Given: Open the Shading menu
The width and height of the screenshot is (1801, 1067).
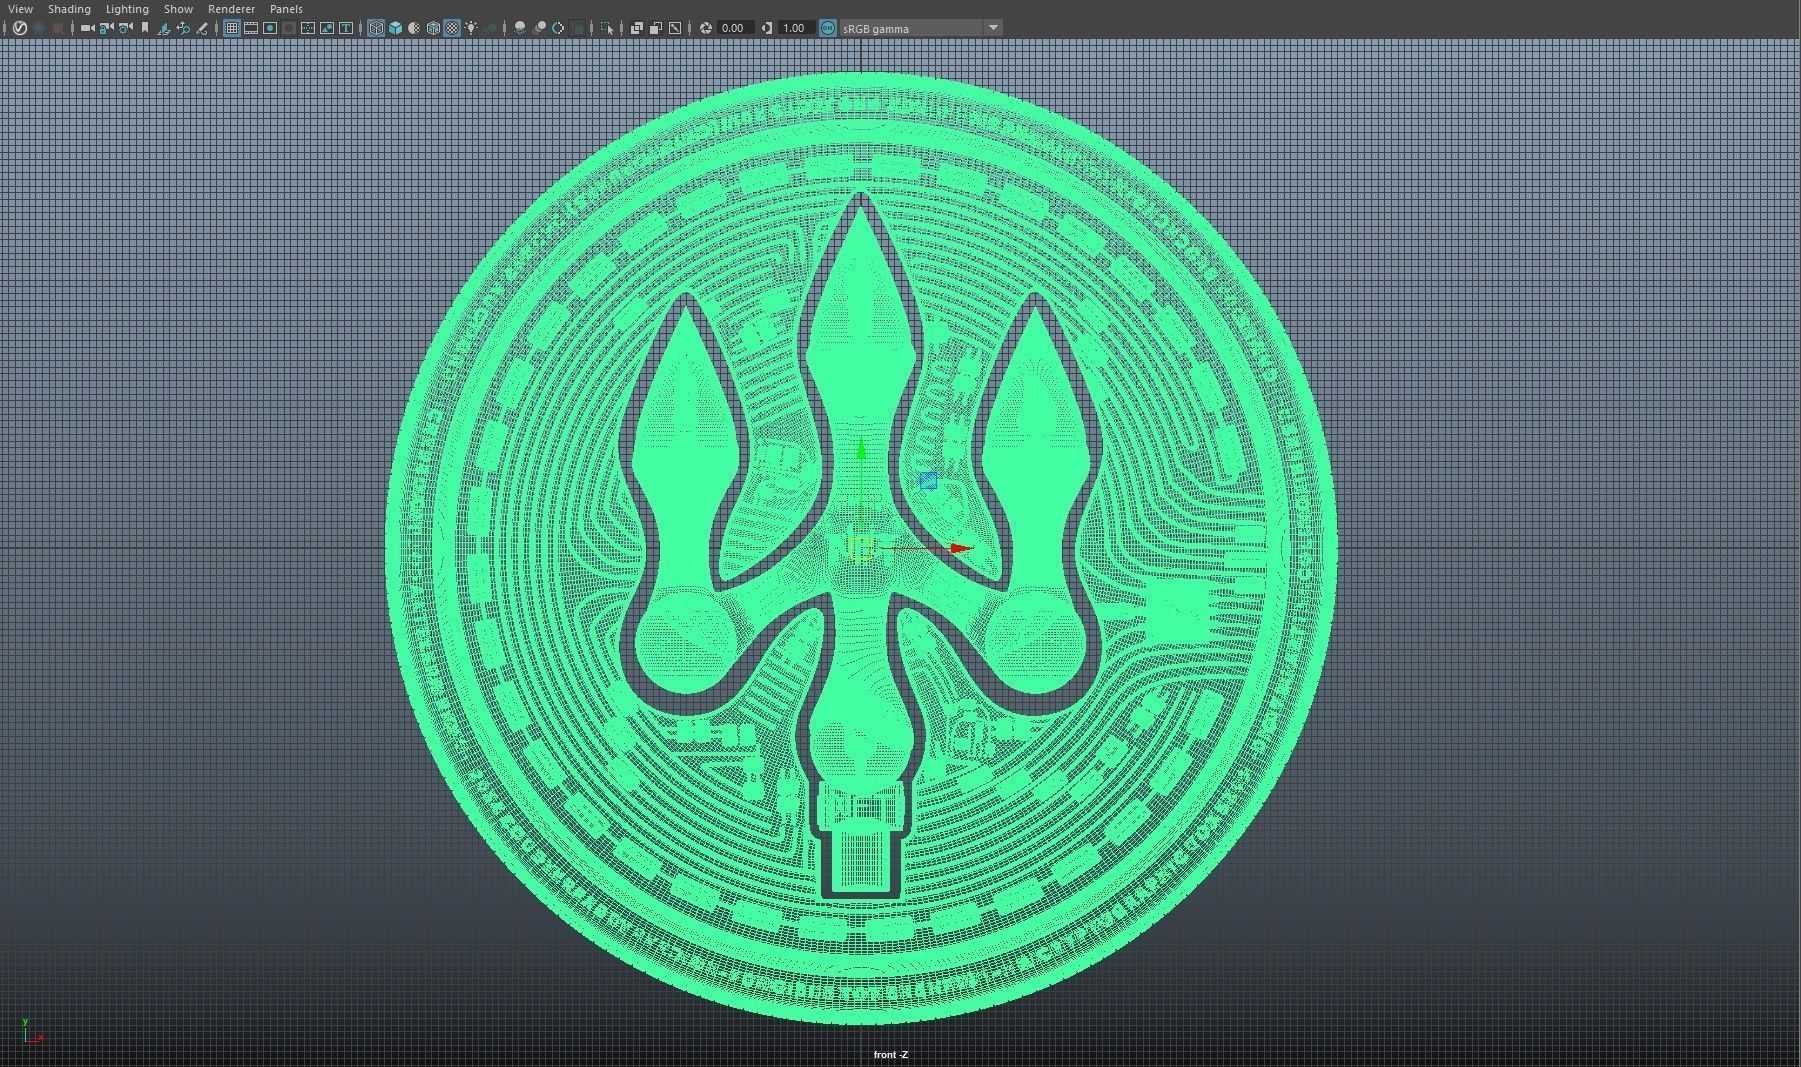Looking at the screenshot, I should [69, 9].
